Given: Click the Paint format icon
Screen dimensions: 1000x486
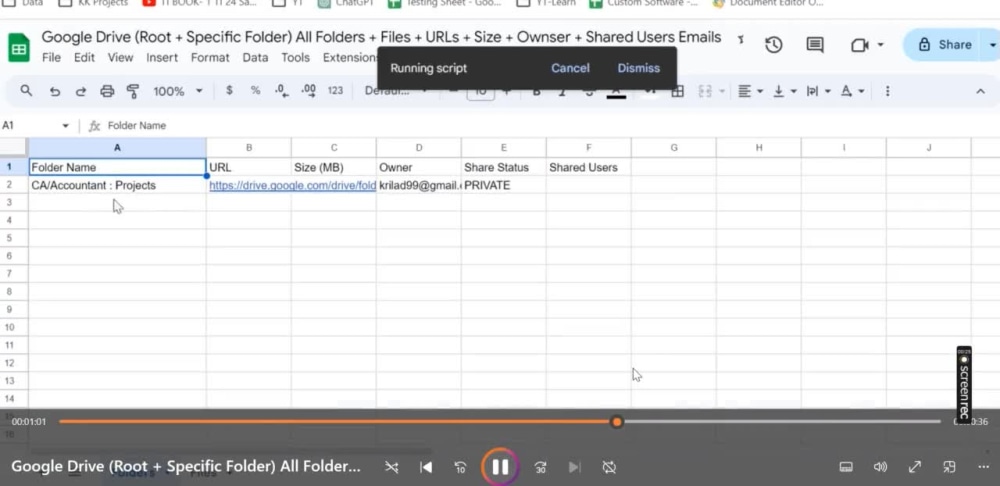Looking at the screenshot, I should (x=133, y=91).
